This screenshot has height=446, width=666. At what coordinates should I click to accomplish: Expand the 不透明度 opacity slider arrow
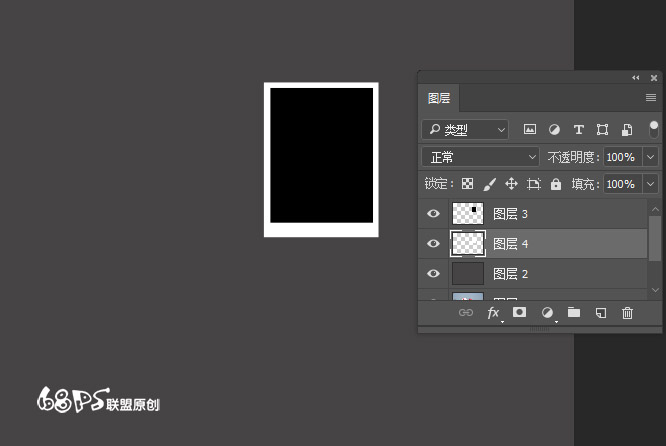pyautogui.click(x=651, y=157)
